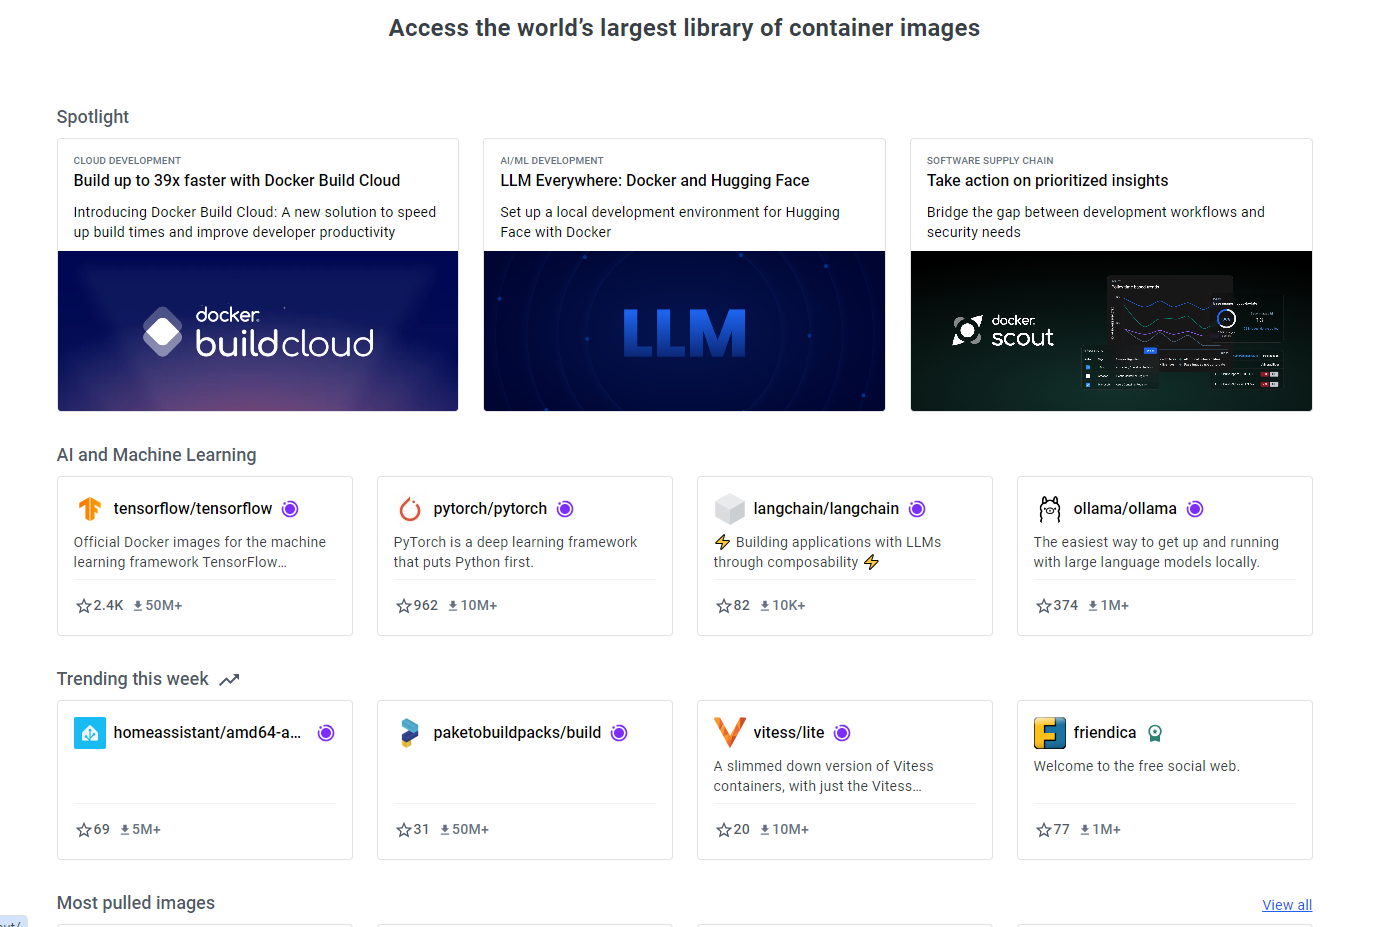
Task: Click the ollama llama logo icon
Action: tap(1050, 509)
